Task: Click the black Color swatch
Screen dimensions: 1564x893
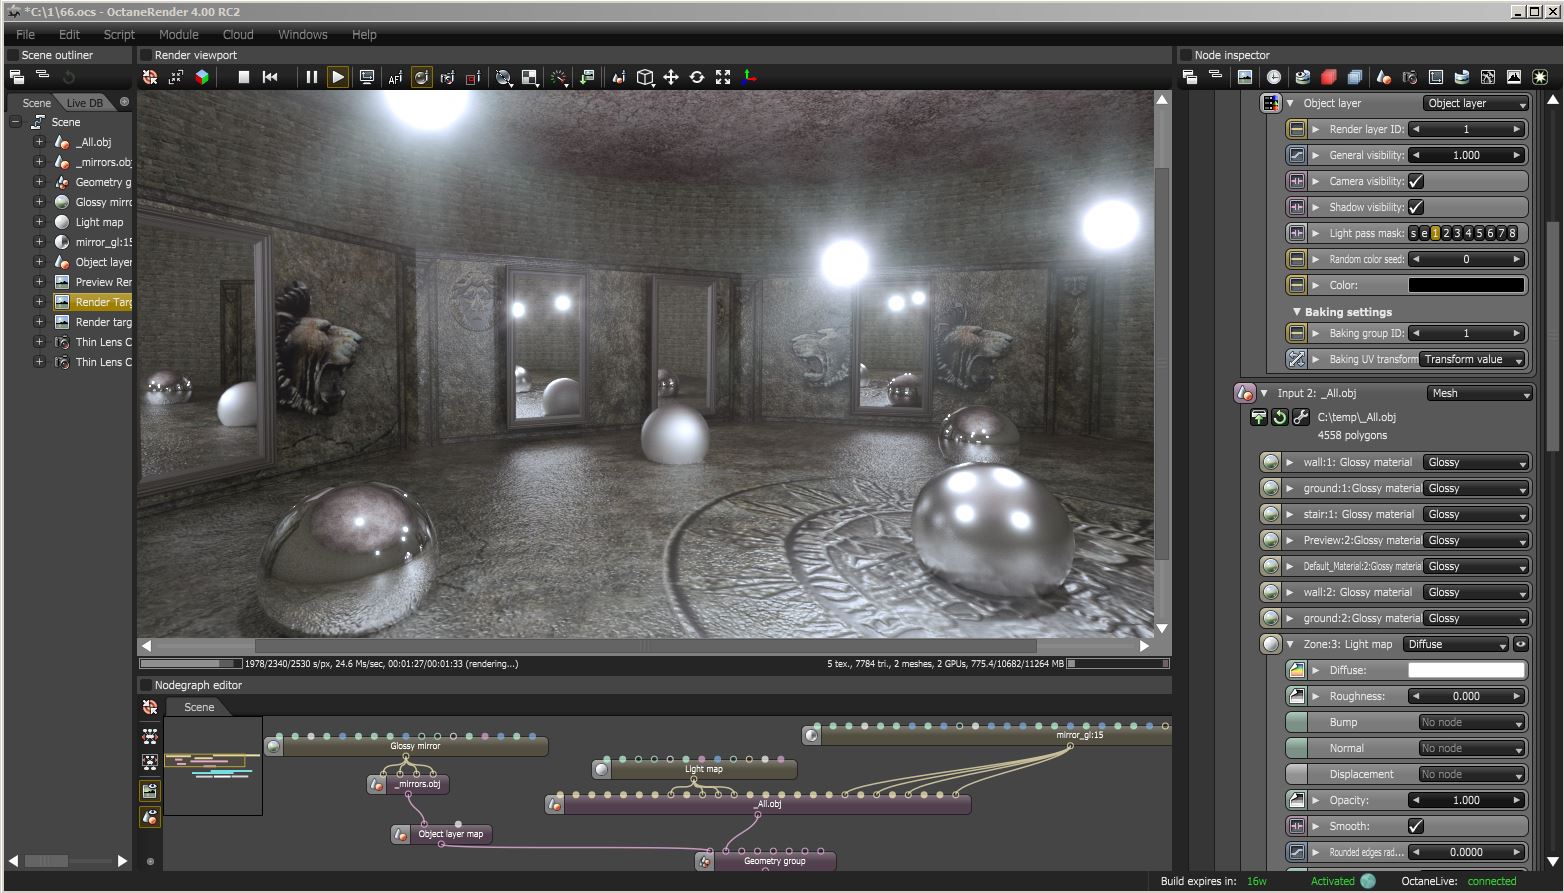Action: click(1466, 285)
